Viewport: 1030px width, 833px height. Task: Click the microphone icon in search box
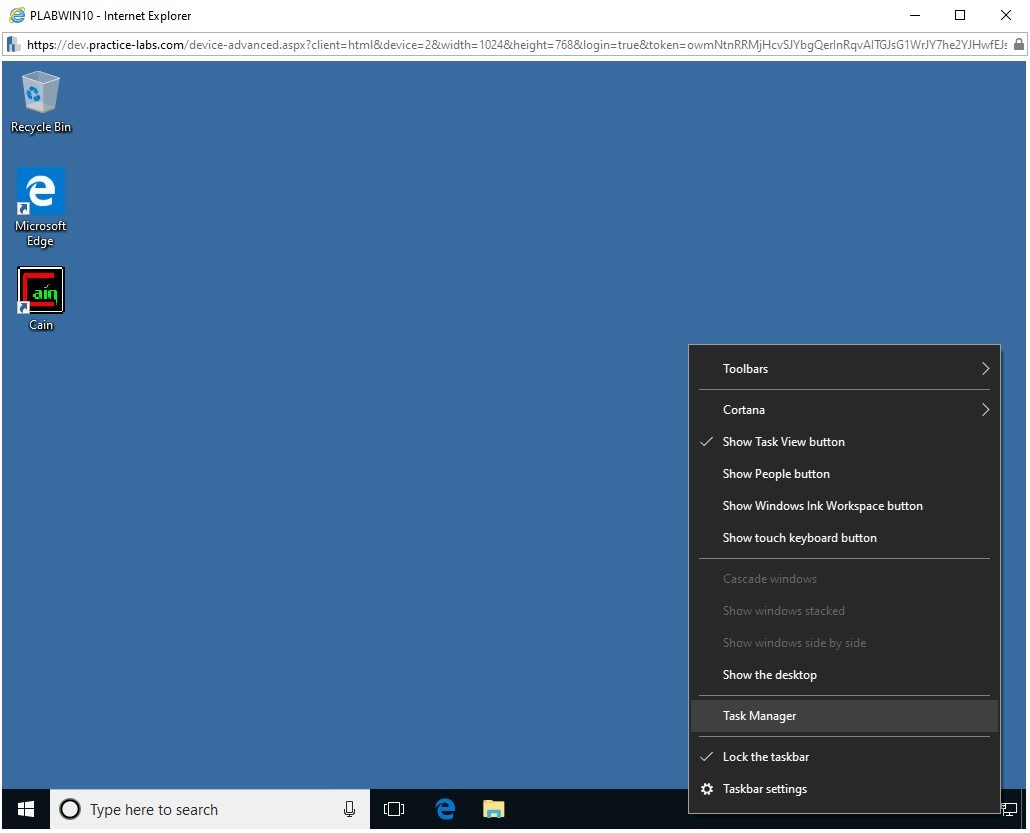pos(350,809)
